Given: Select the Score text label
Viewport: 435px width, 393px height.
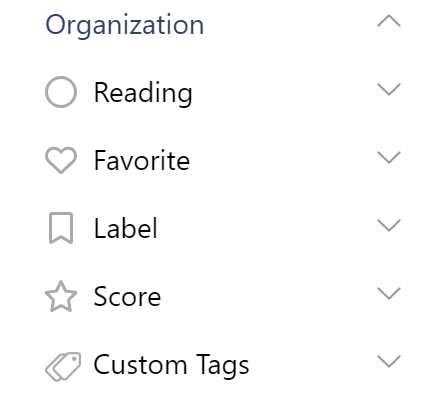Looking at the screenshot, I should pyautogui.click(x=127, y=296).
